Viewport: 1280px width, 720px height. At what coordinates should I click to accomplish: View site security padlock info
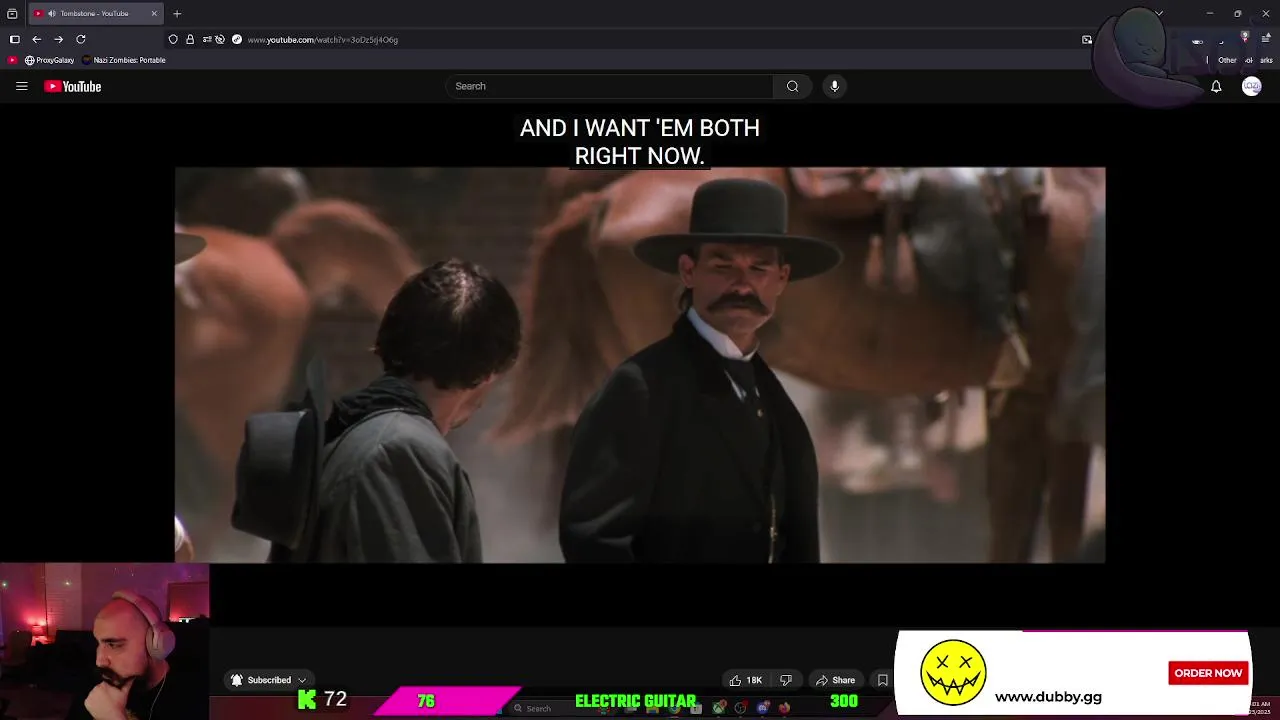click(190, 39)
